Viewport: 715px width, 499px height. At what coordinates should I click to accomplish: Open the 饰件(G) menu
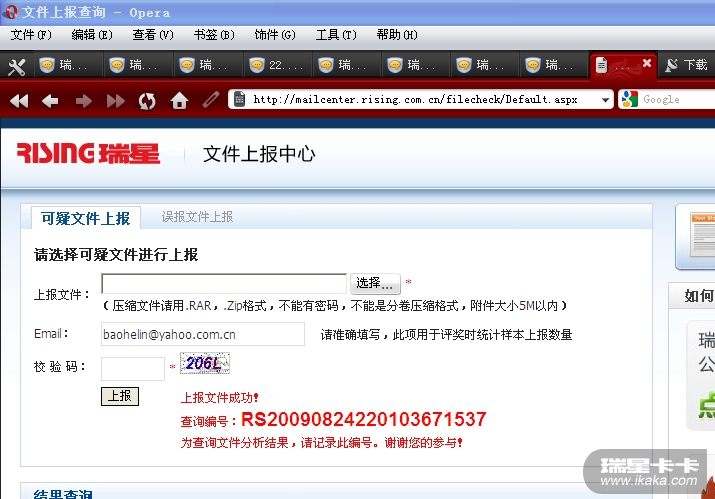coord(275,35)
